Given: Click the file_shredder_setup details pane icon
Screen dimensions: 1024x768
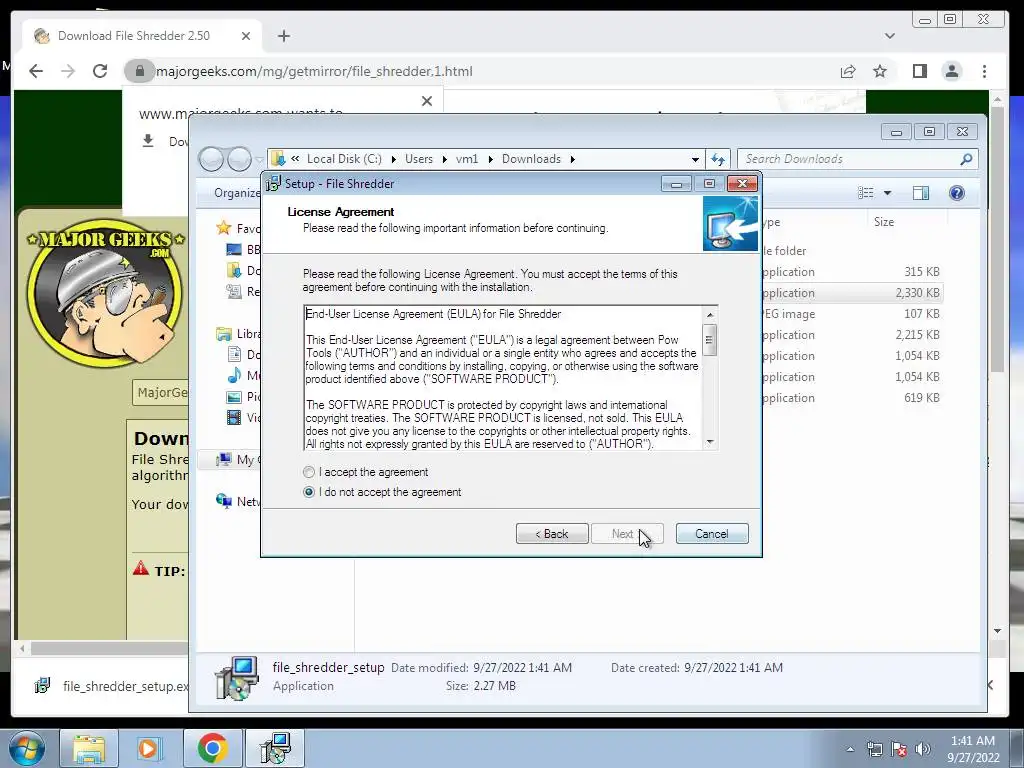Looking at the screenshot, I should 236,677.
